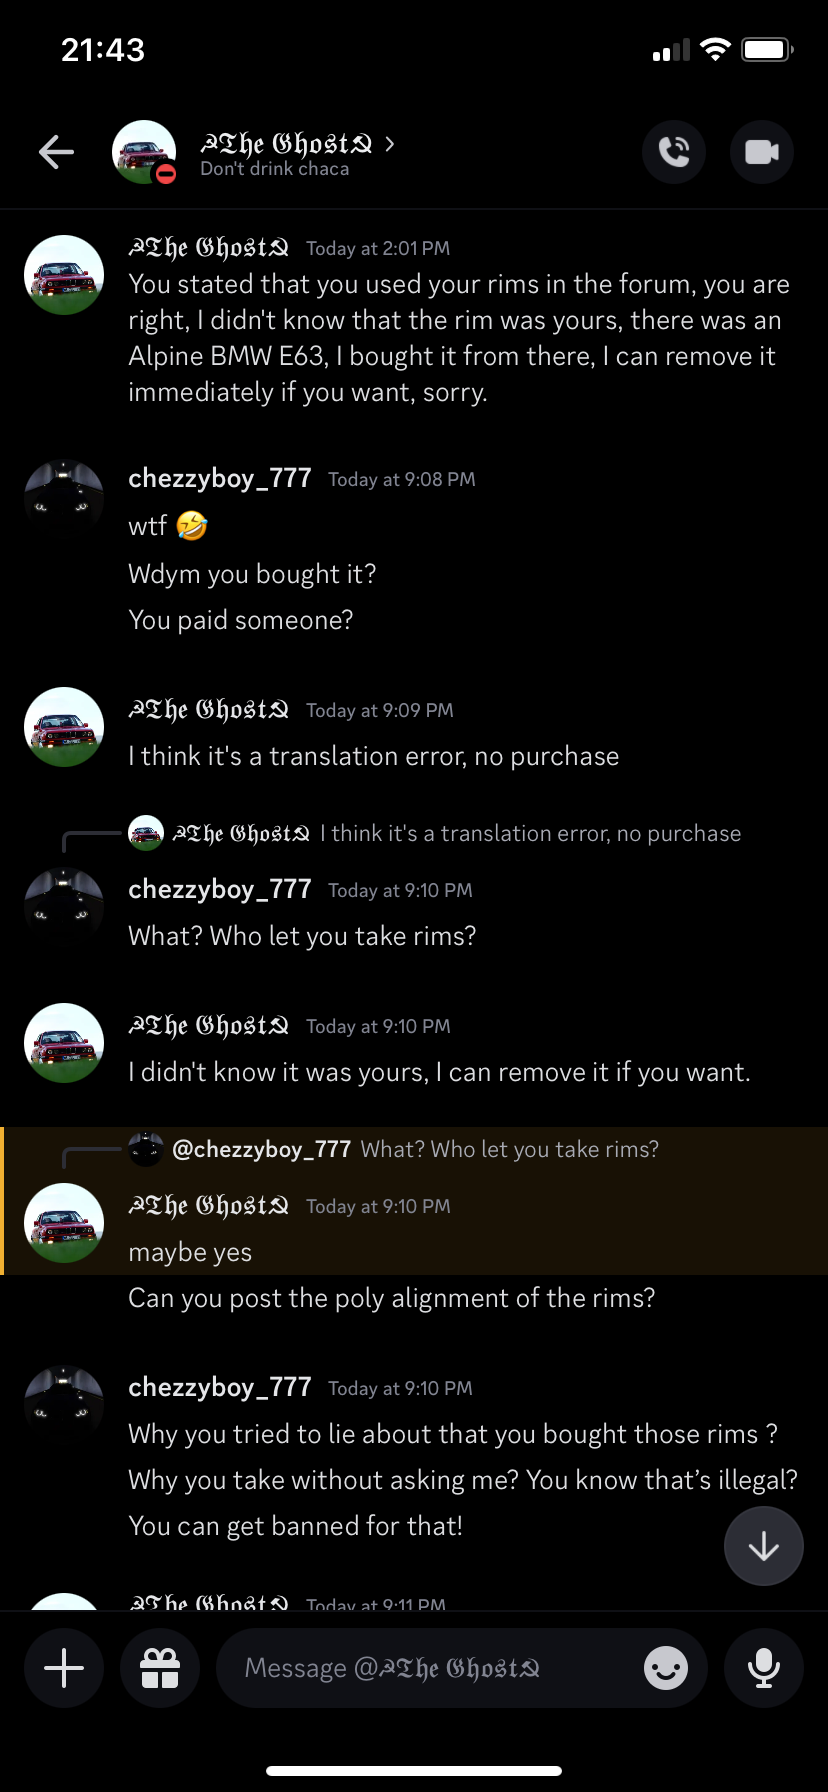828x1792 pixels.
Task: Tap the 'Don't drink chaca' status text
Action: click(x=275, y=169)
